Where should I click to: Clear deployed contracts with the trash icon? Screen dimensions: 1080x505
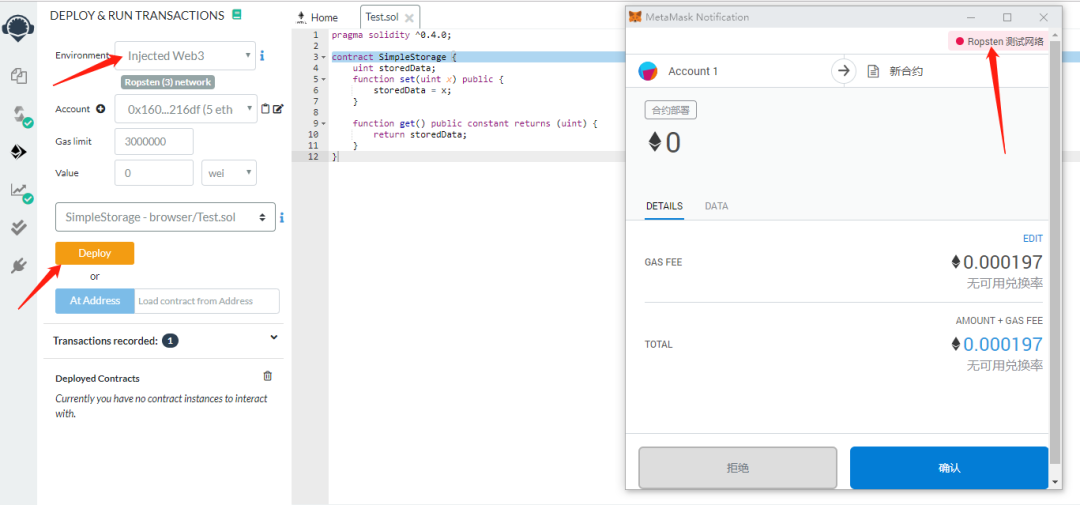tap(268, 376)
